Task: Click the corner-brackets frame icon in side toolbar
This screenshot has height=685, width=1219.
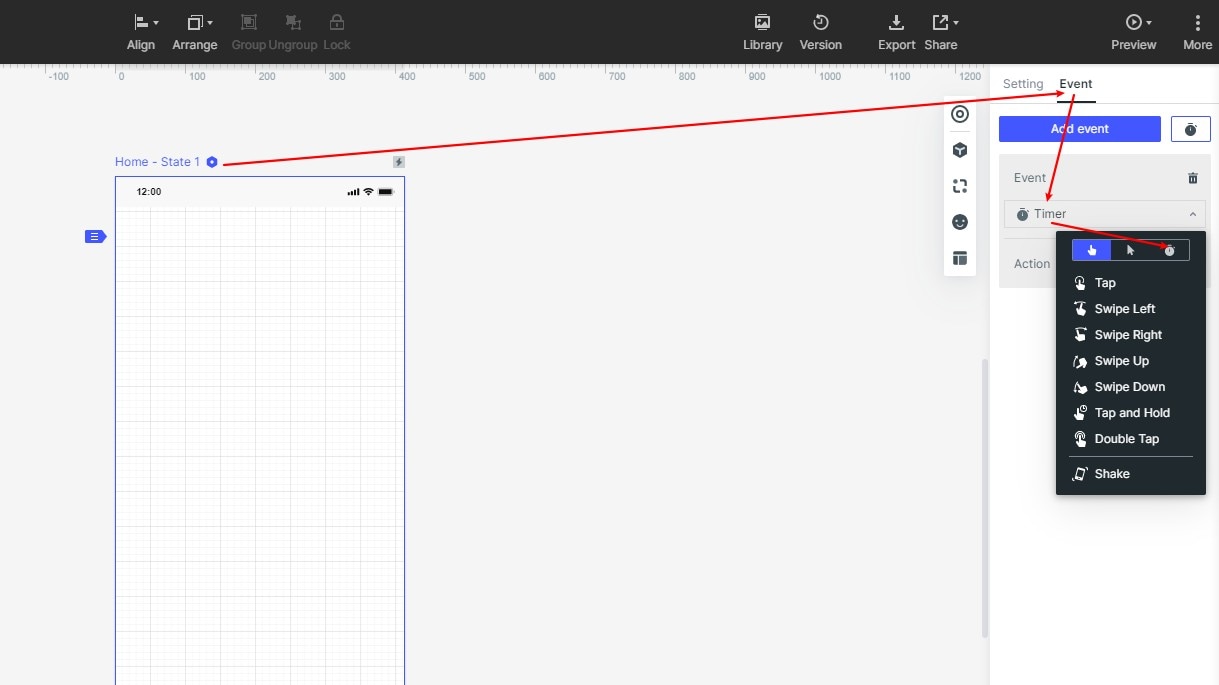Action: 960,186
